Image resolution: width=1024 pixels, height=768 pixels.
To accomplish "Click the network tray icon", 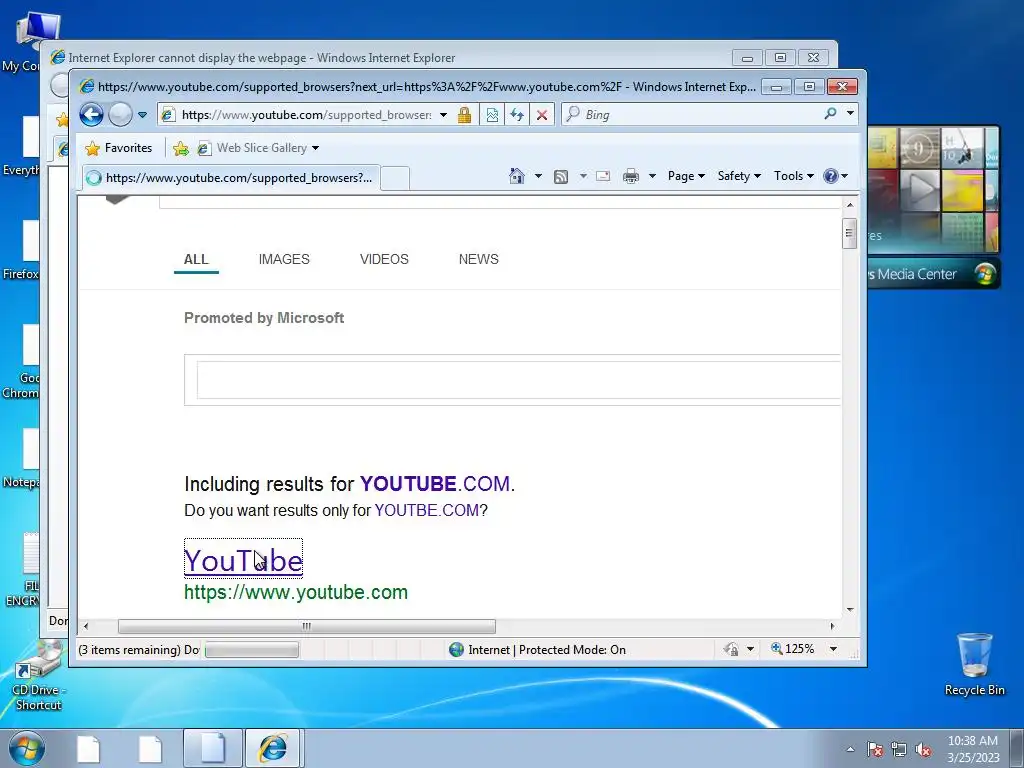I will click(899, 749).
